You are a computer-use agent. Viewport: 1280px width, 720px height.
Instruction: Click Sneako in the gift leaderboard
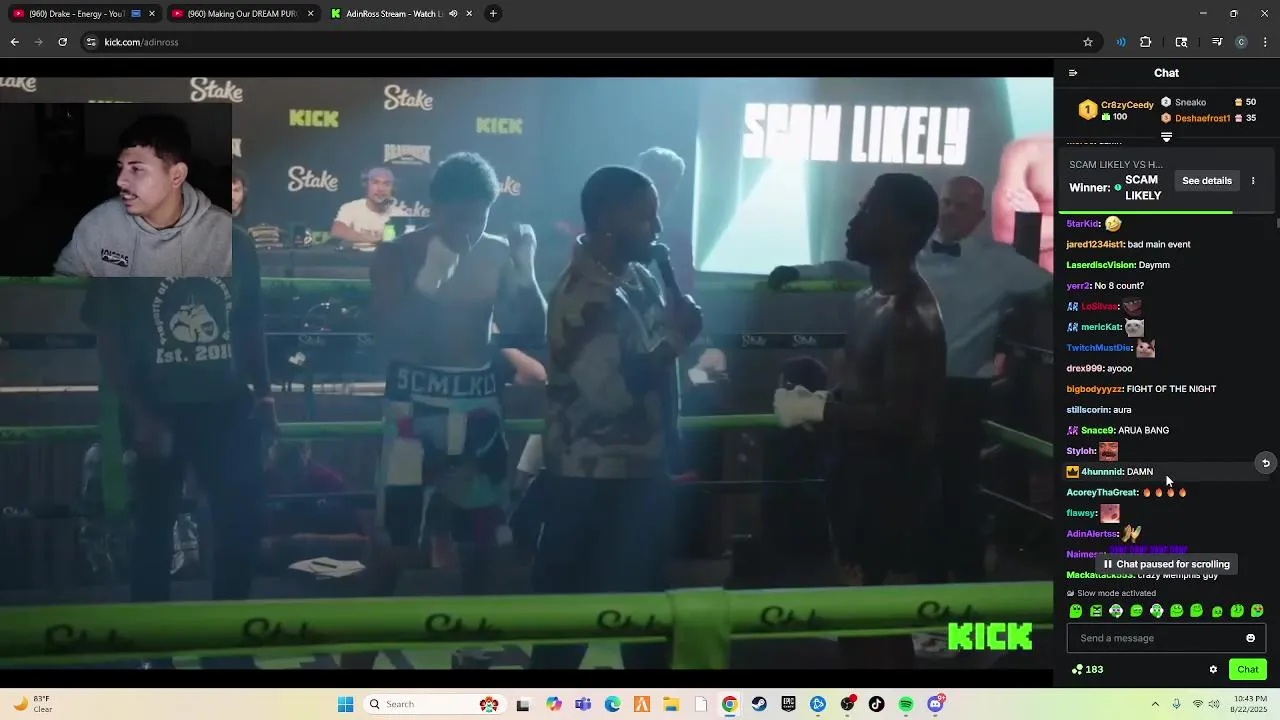pos(1190,102)
